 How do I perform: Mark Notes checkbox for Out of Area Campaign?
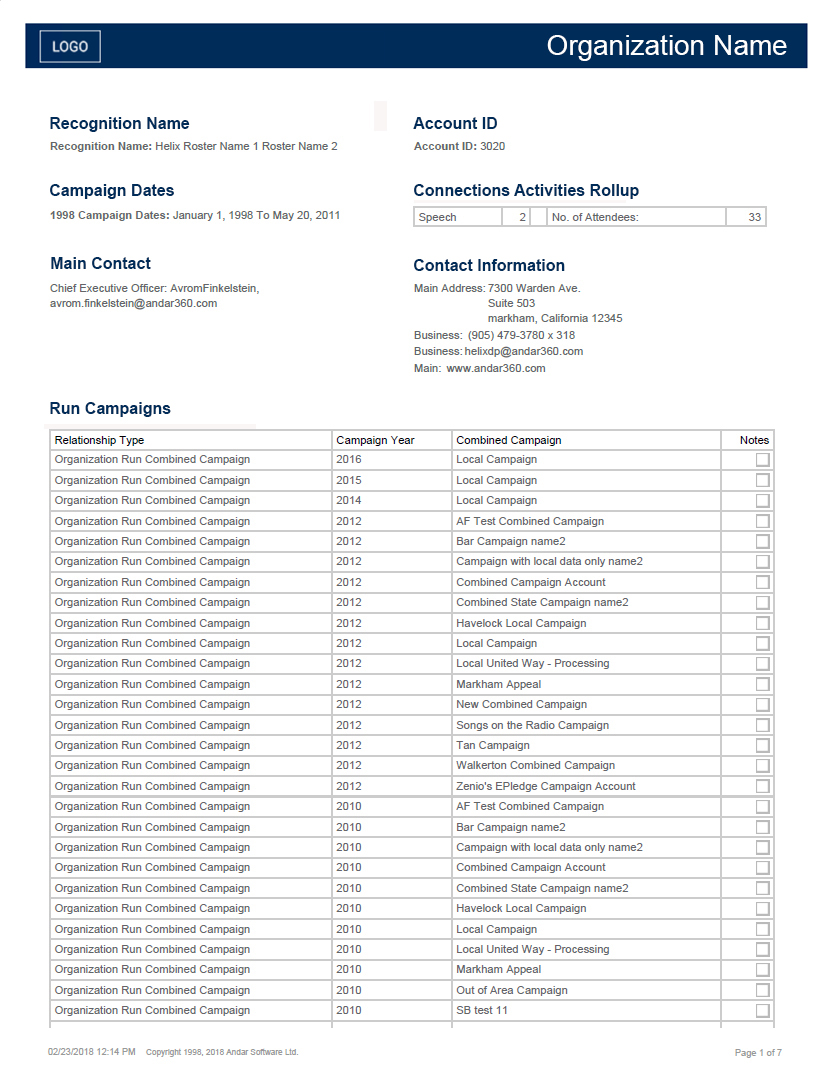point(763,991)
